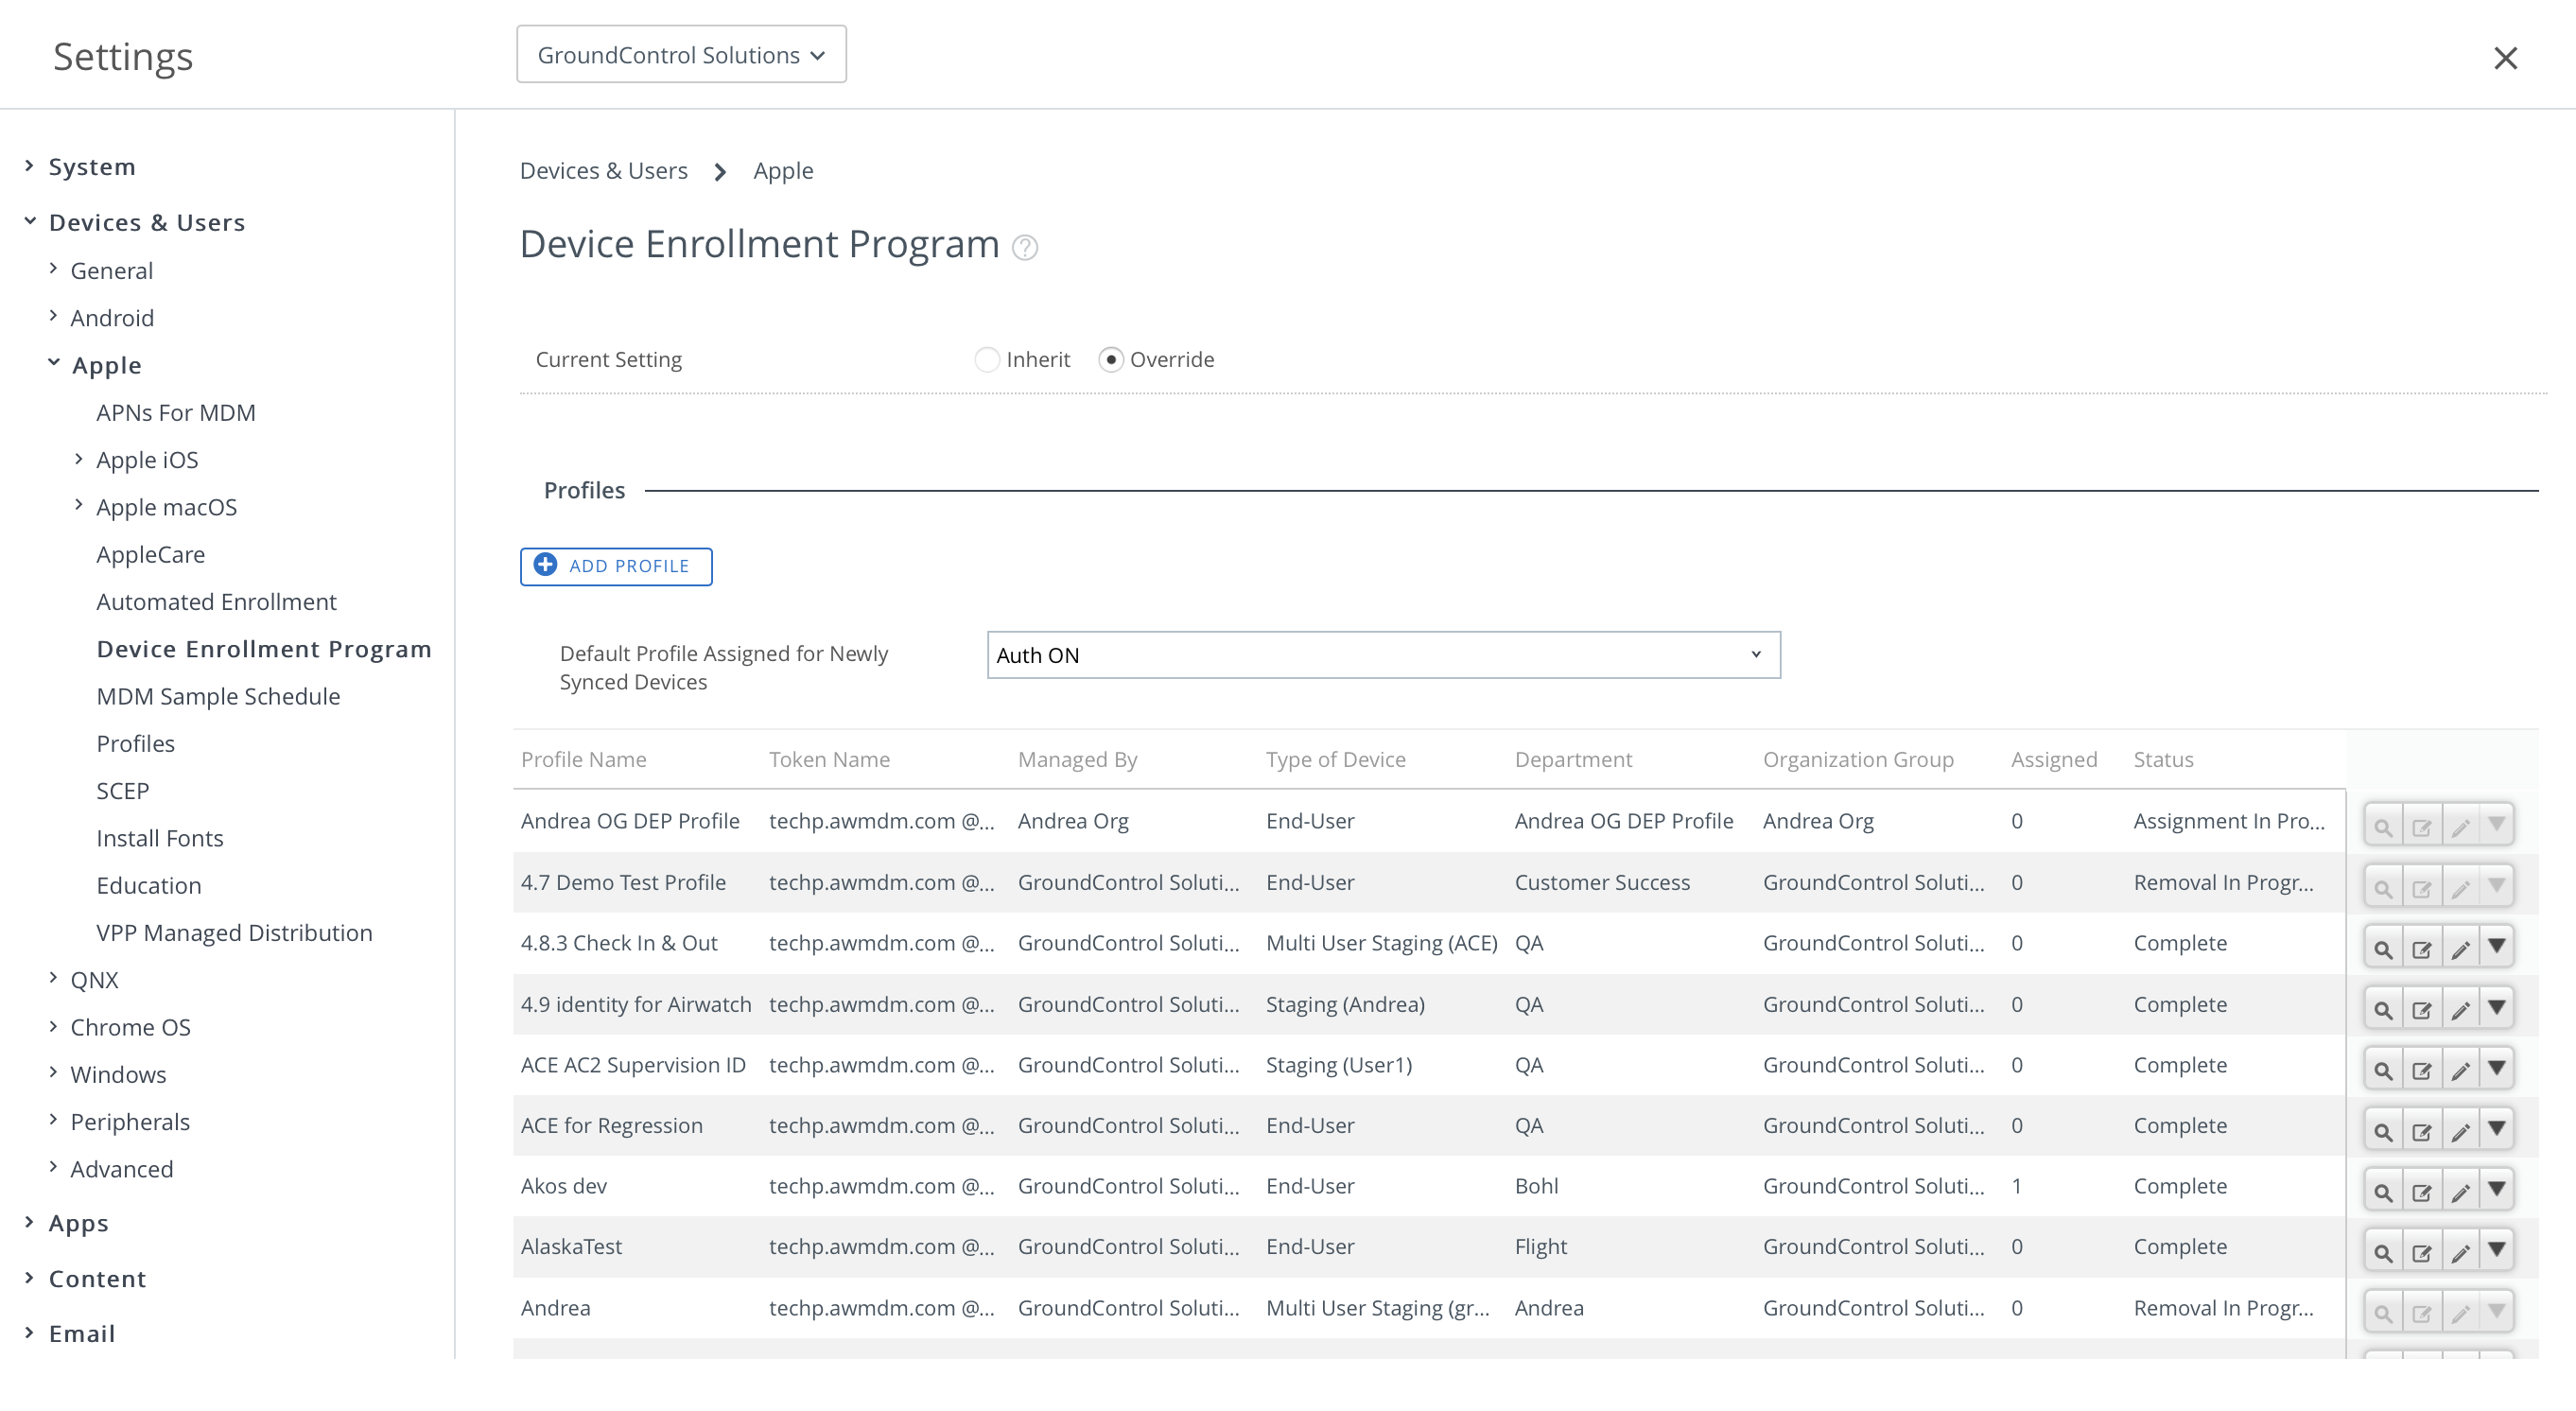
Task: Open the Auth ON default profile dropdown
Action: tap(1383, 655)
